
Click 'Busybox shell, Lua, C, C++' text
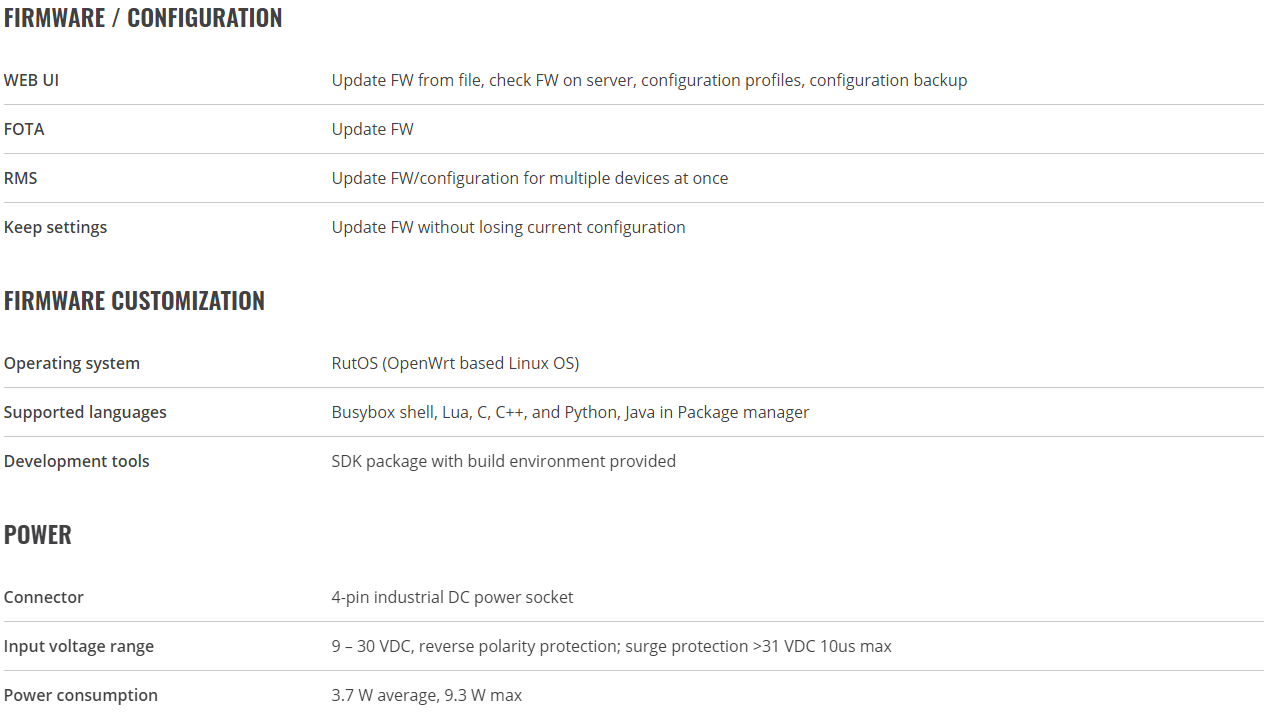click(x=429, y=412)
